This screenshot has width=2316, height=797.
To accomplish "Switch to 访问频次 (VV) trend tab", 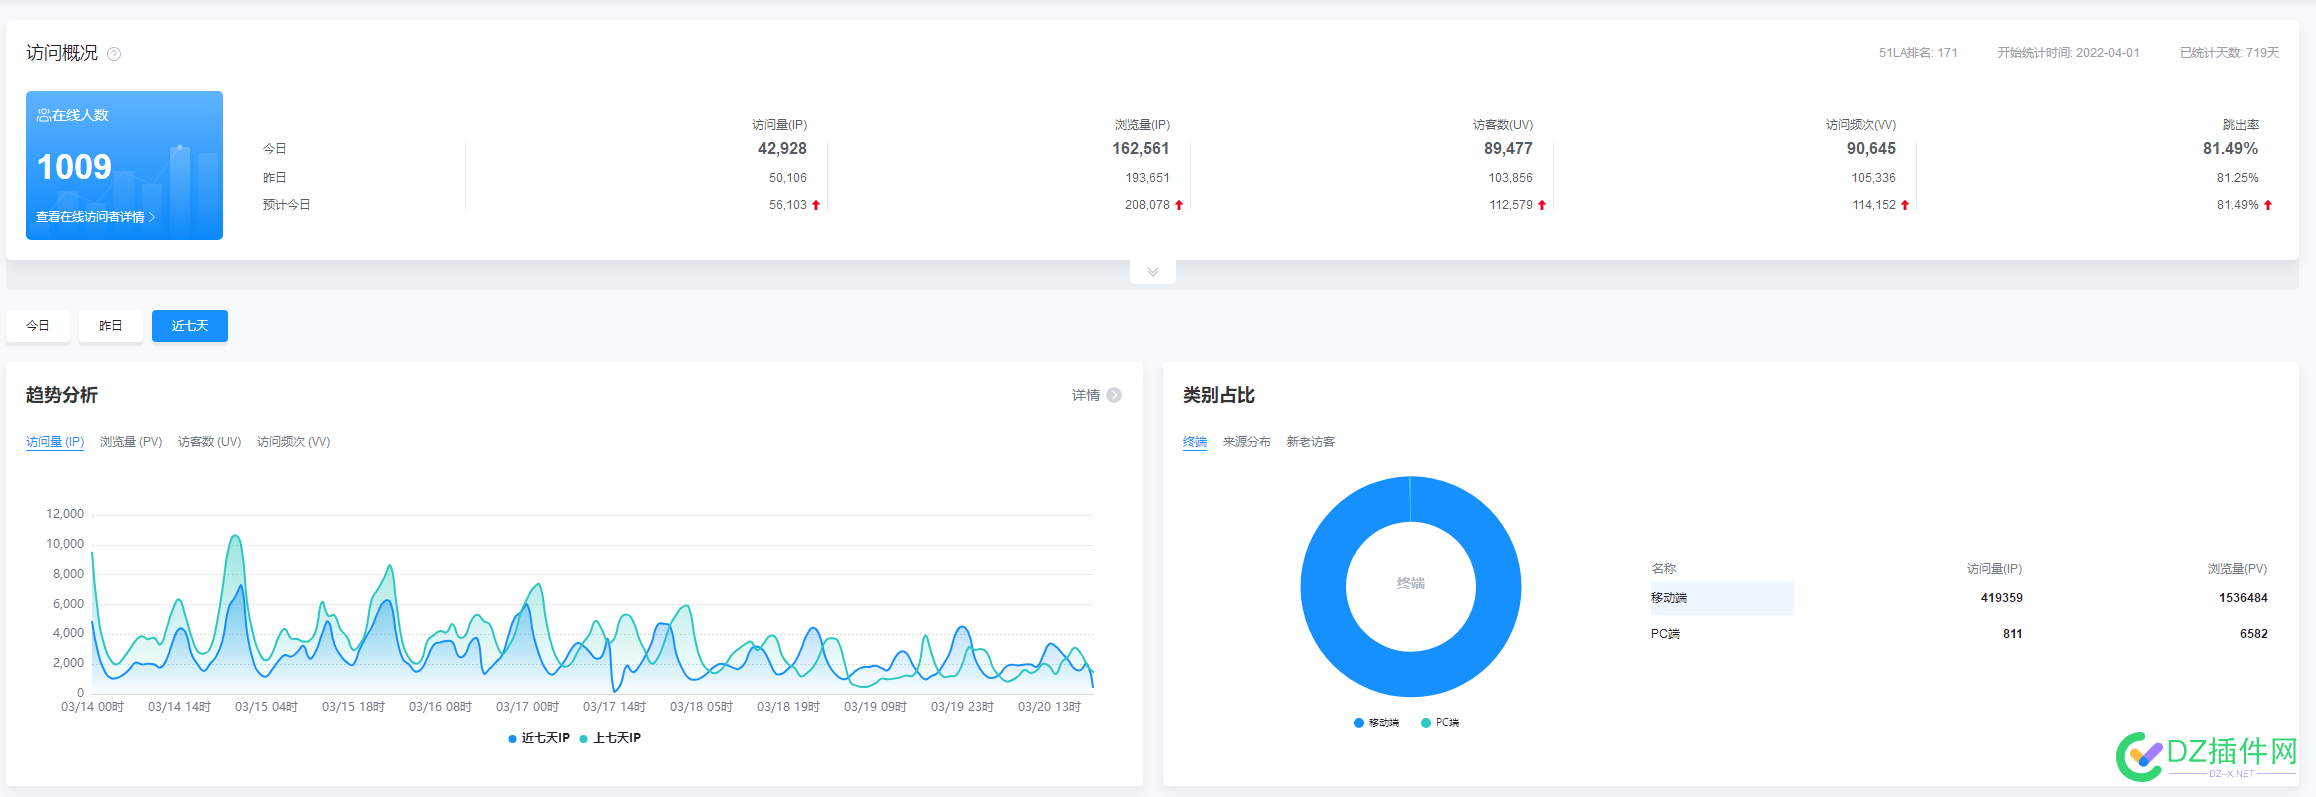I will click(294, 442).
